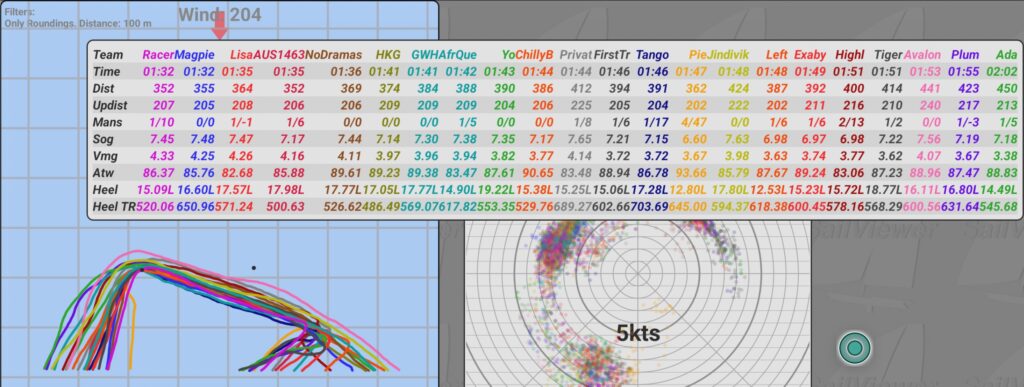Select the Heel TR row label
Viewport: 1024px width, 387px height.
tap(114, 207)
